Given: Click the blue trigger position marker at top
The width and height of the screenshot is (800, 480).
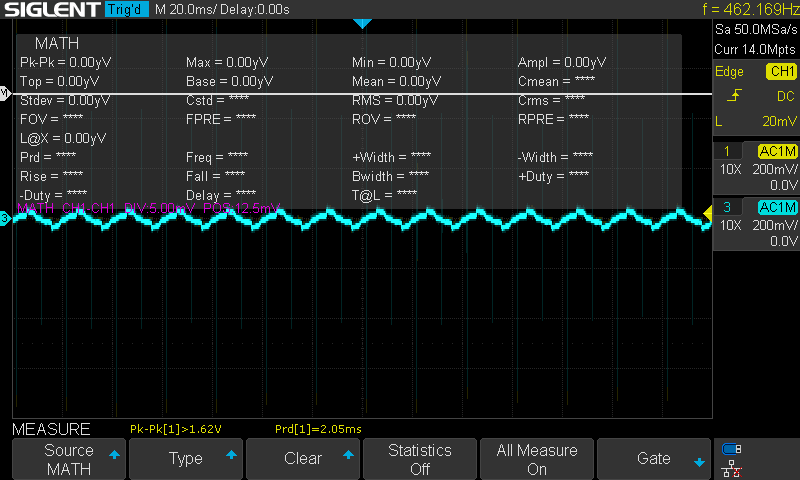Looking at the screenshot, I should click(362, 23).
